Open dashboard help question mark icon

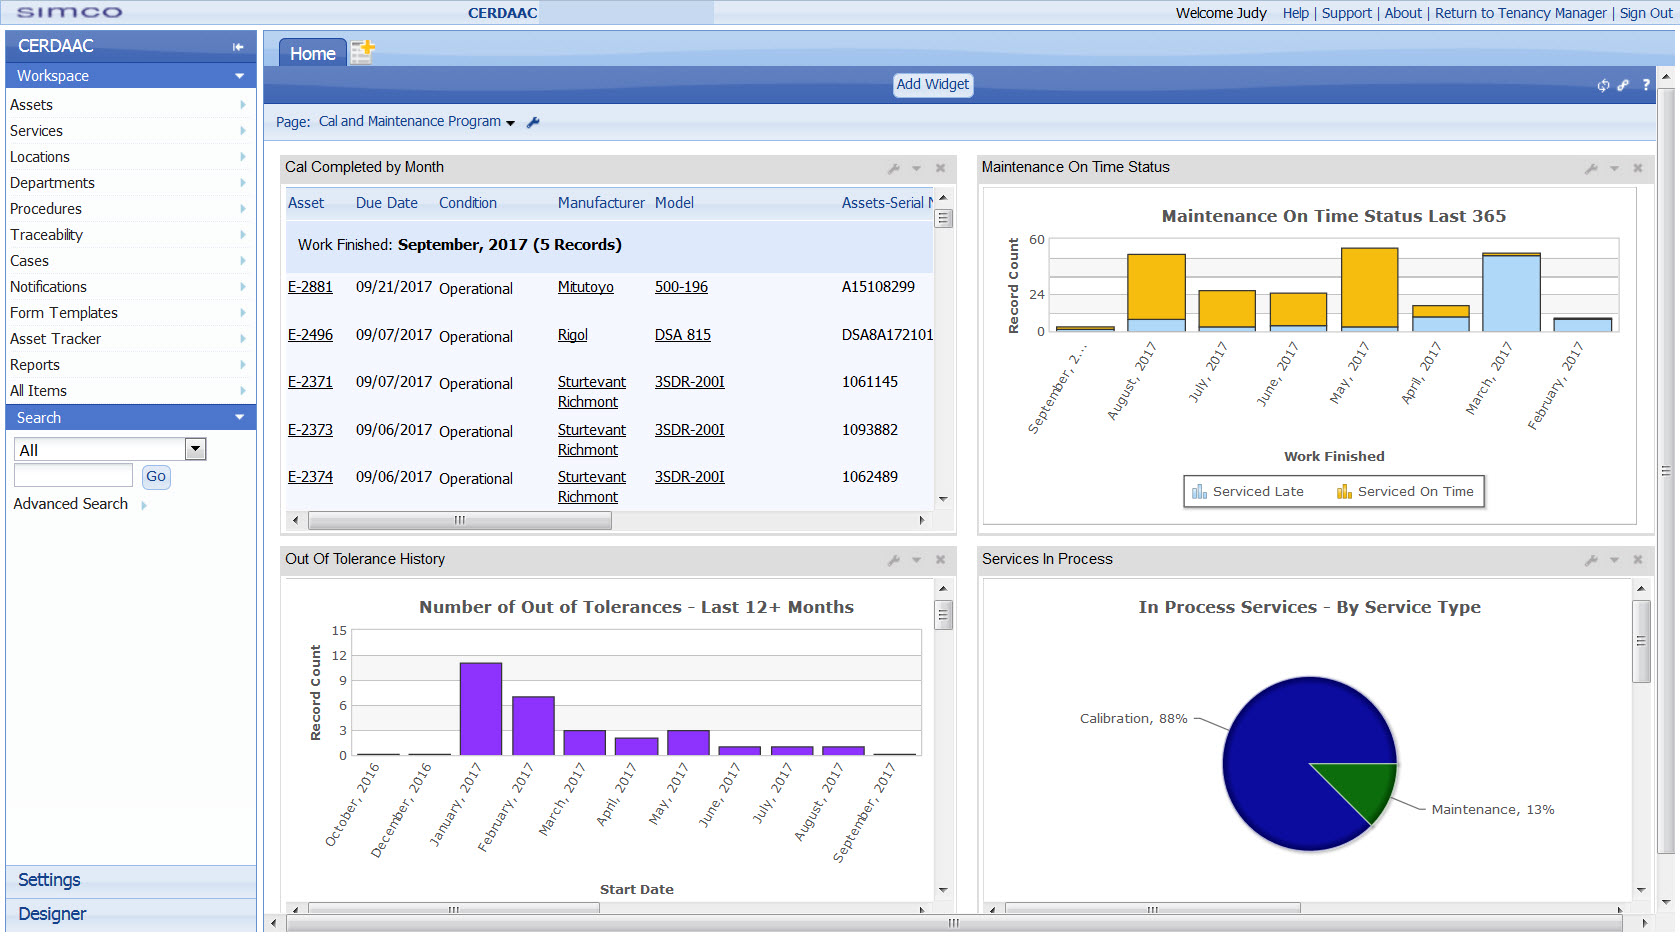[x=1646, y=85]
